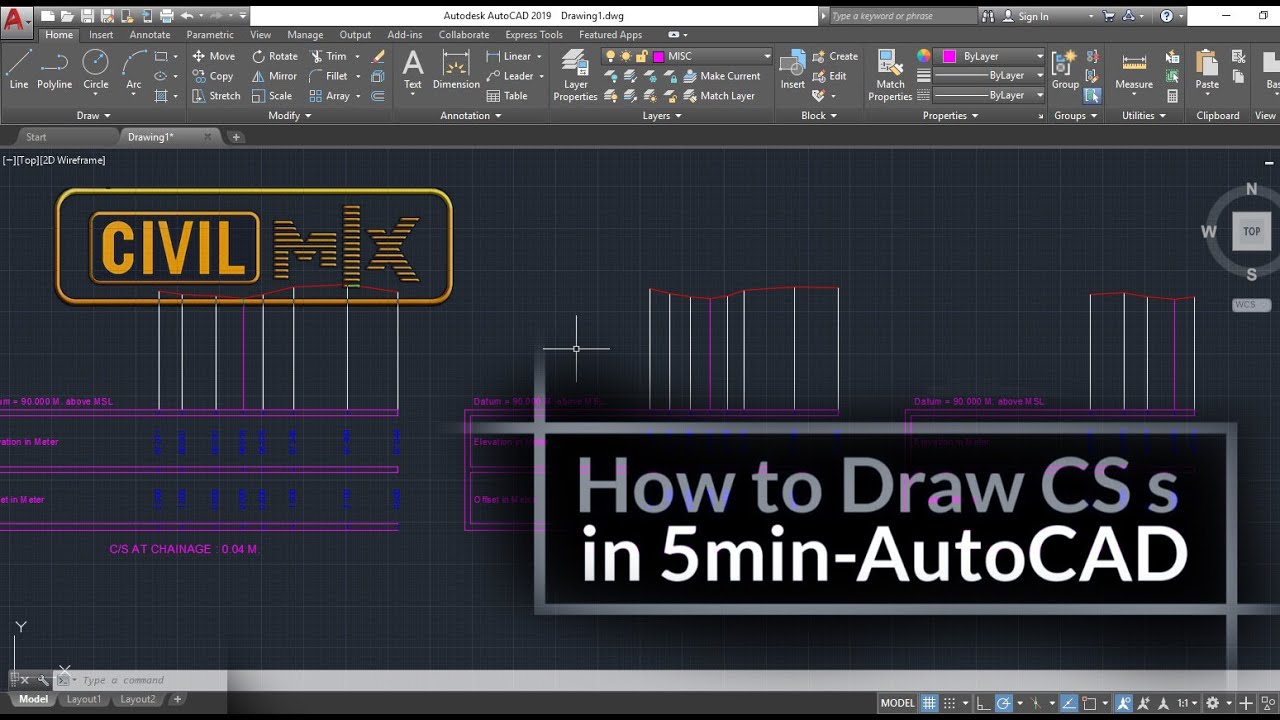Screen dimensions: 1280x720
Task: Click MODEL space button in status bar
Action: coord(897,703)
